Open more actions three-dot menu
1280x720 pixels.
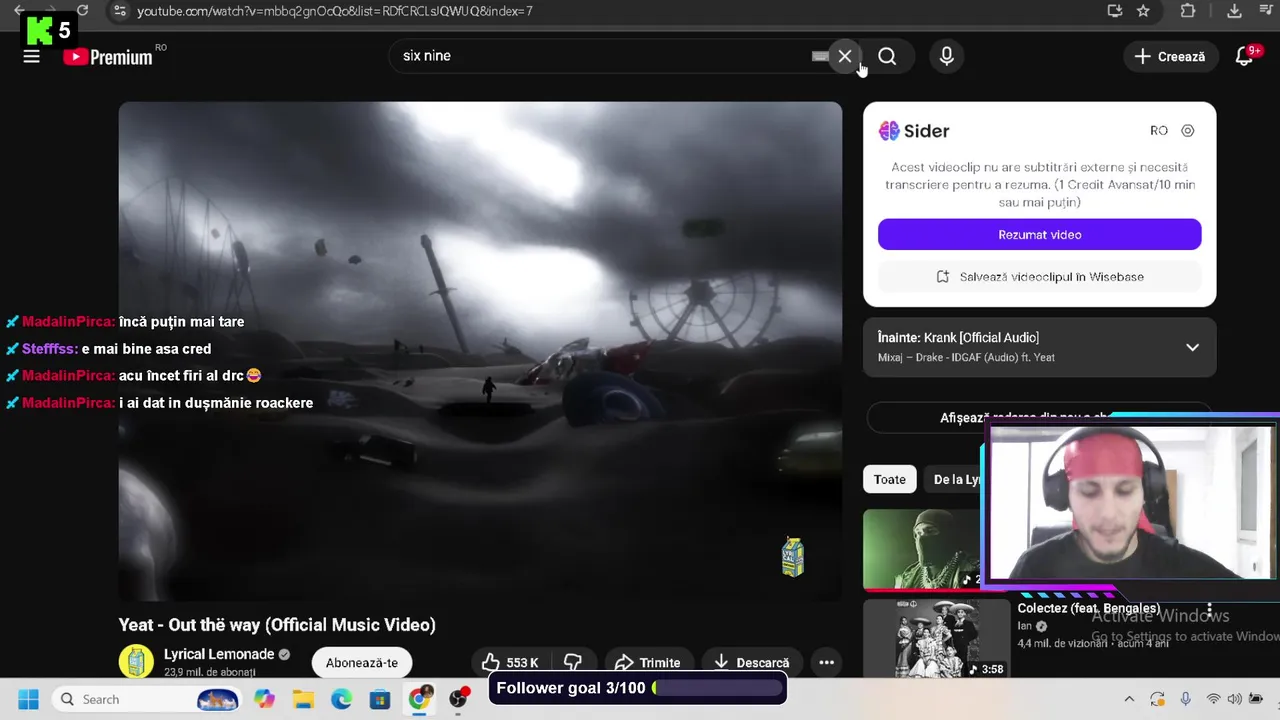tap(826, 662)
